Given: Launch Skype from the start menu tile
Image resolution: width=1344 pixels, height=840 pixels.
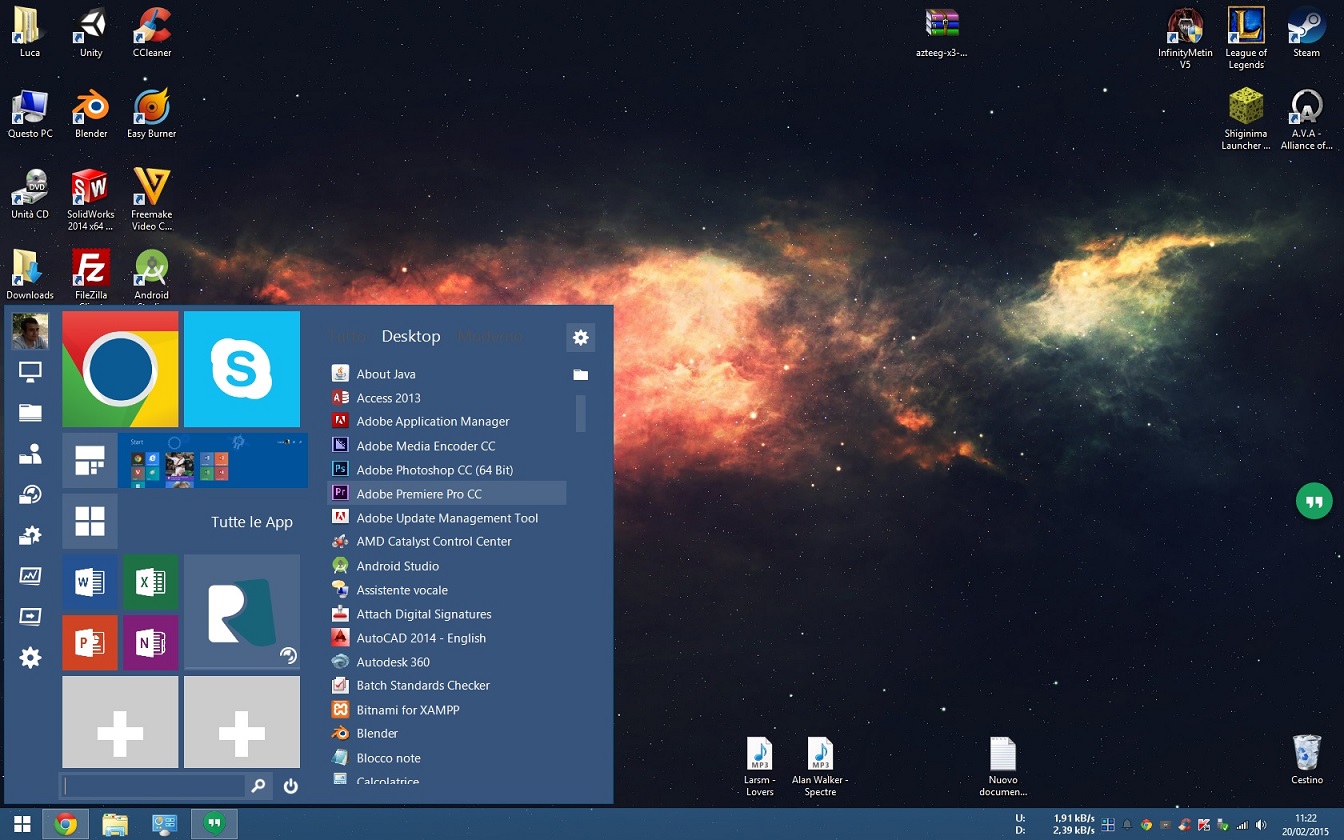Looking at the screenshot, I should click(x=242, y=369).
